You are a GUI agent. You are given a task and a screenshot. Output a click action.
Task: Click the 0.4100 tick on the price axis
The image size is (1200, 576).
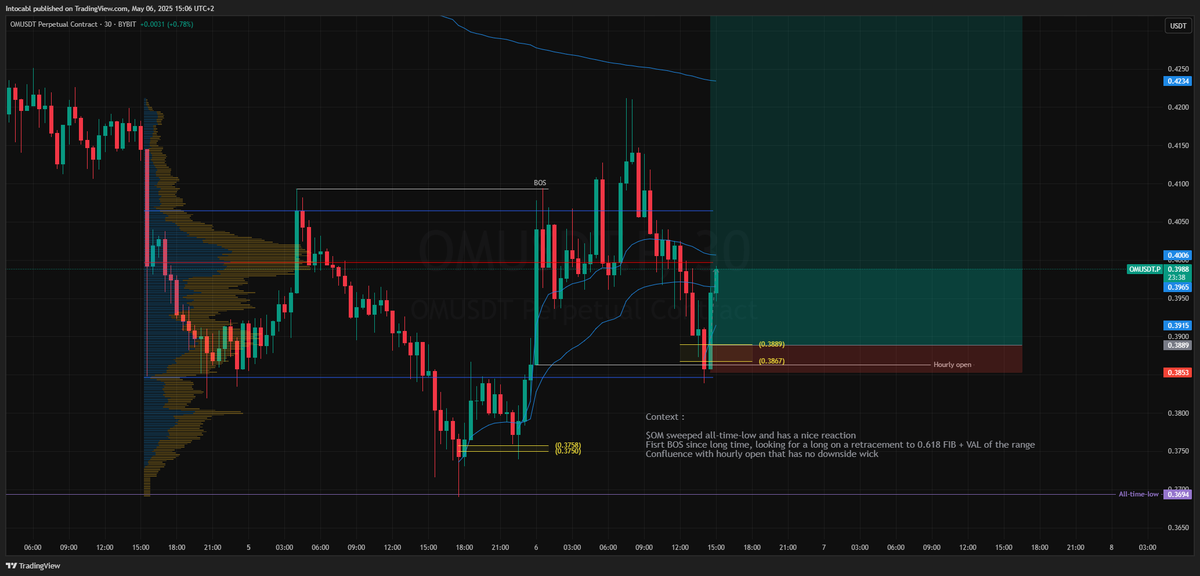(x=1176, y=184)
